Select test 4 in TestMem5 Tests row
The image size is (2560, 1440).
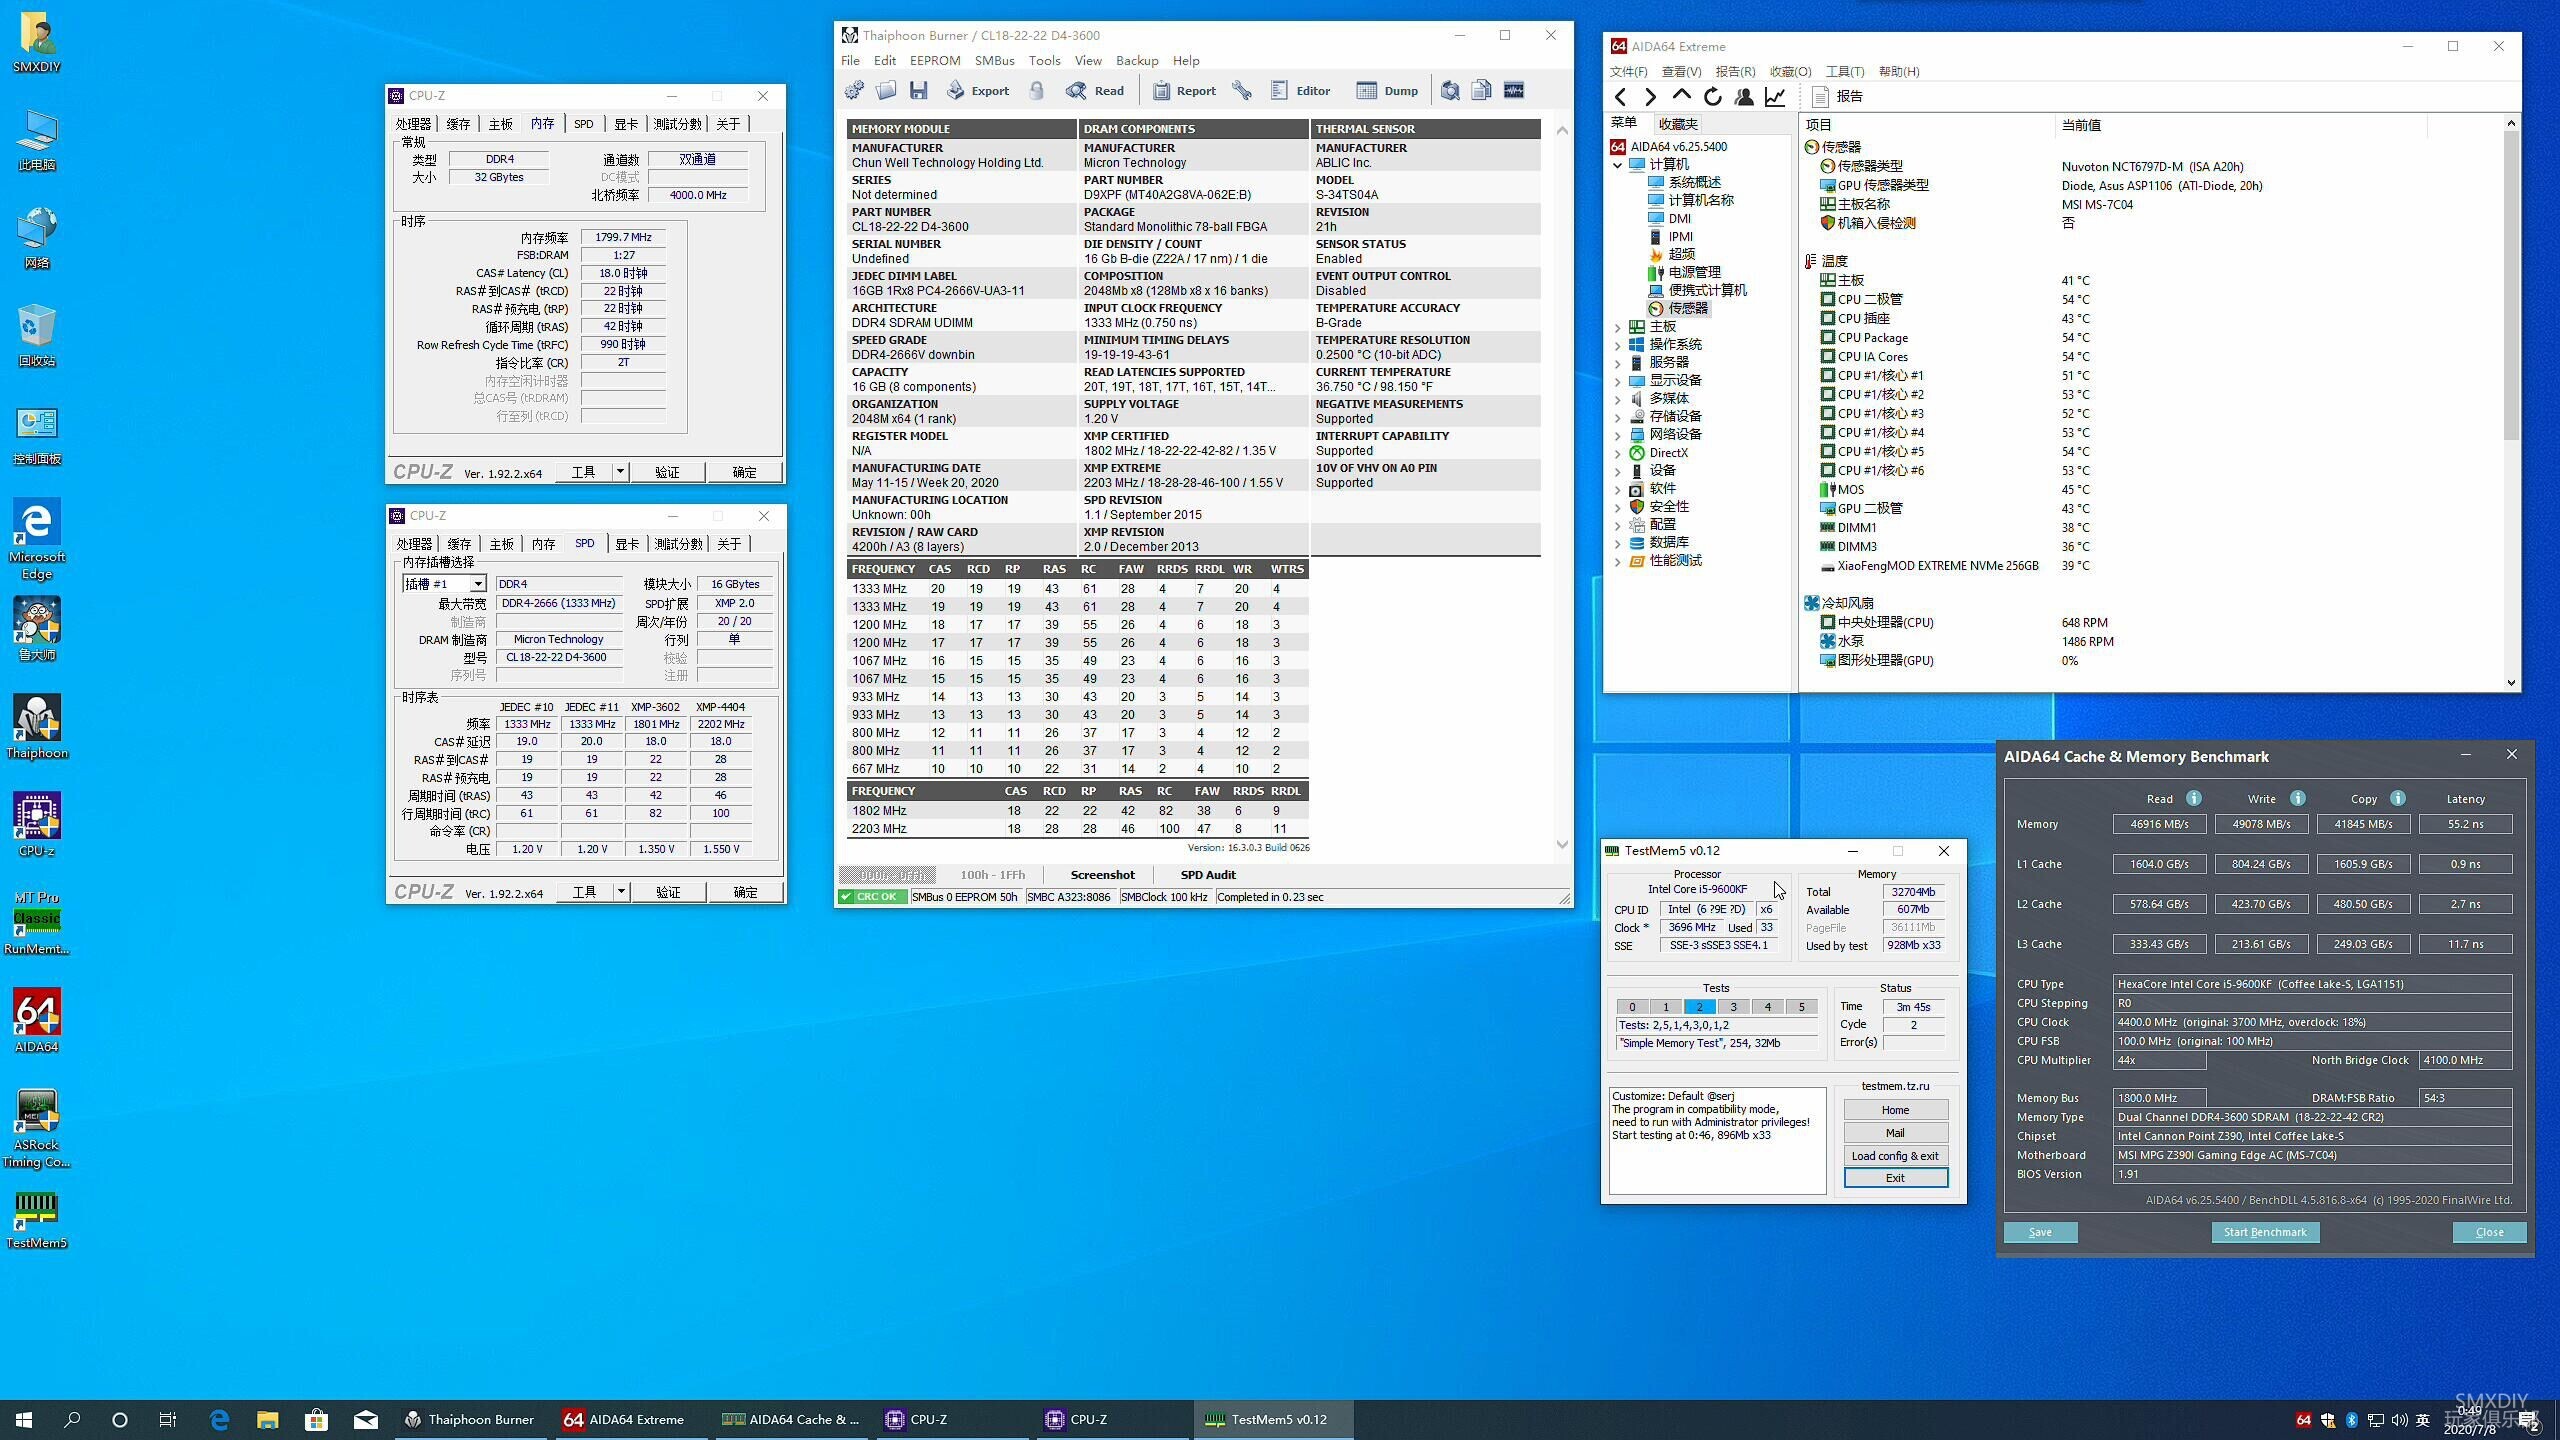pyautogui.click(x=1768, y=1007)
